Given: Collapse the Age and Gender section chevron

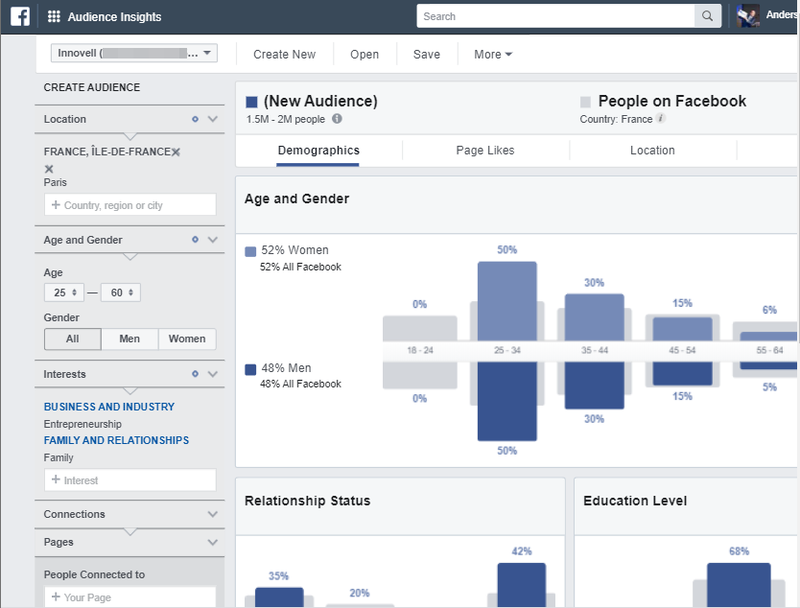Looking at the screenshot, I should coord(213,239).
